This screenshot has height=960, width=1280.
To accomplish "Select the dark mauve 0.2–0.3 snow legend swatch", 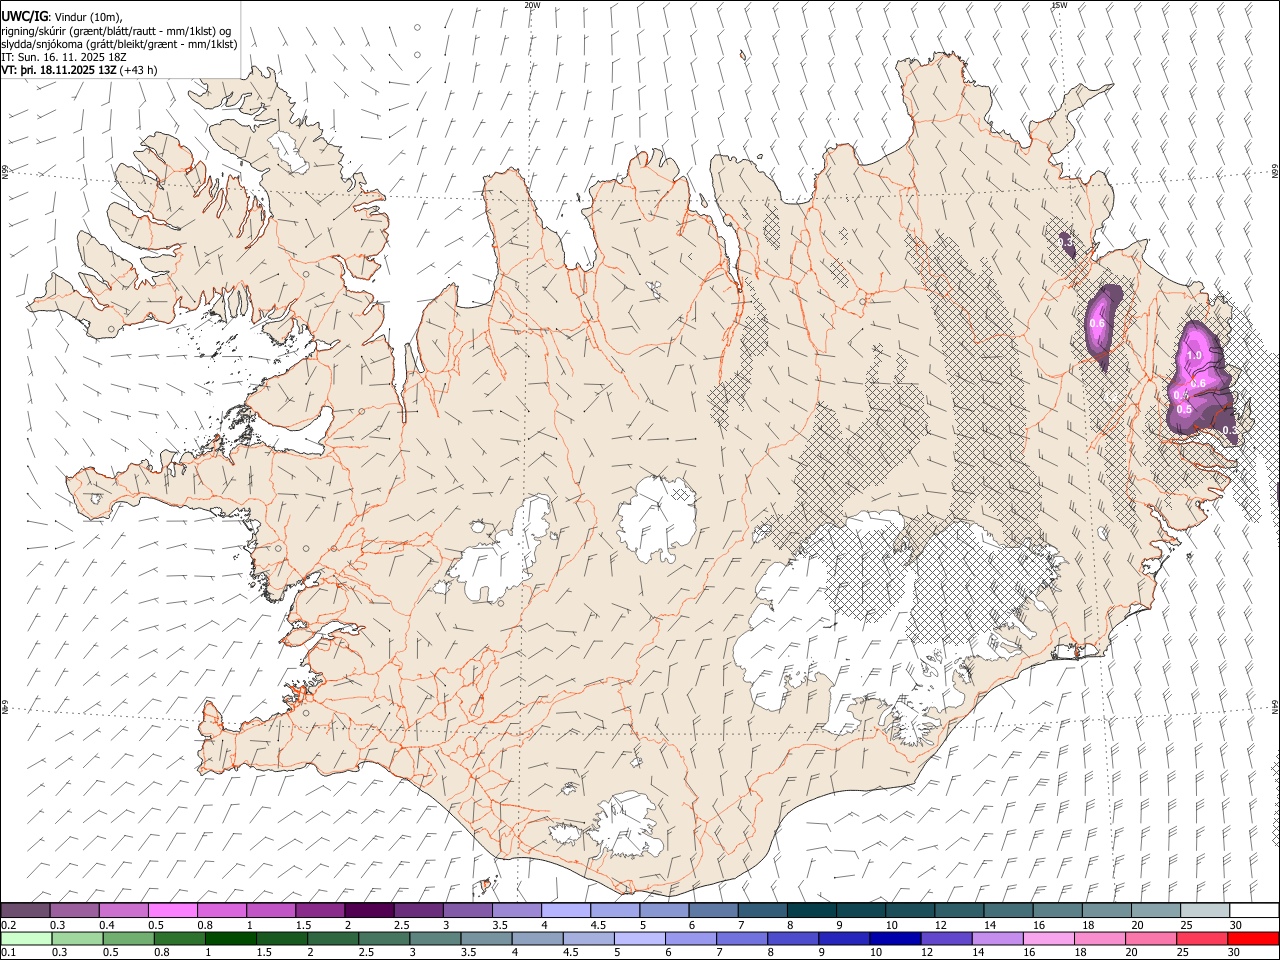I will click(26, 910).
